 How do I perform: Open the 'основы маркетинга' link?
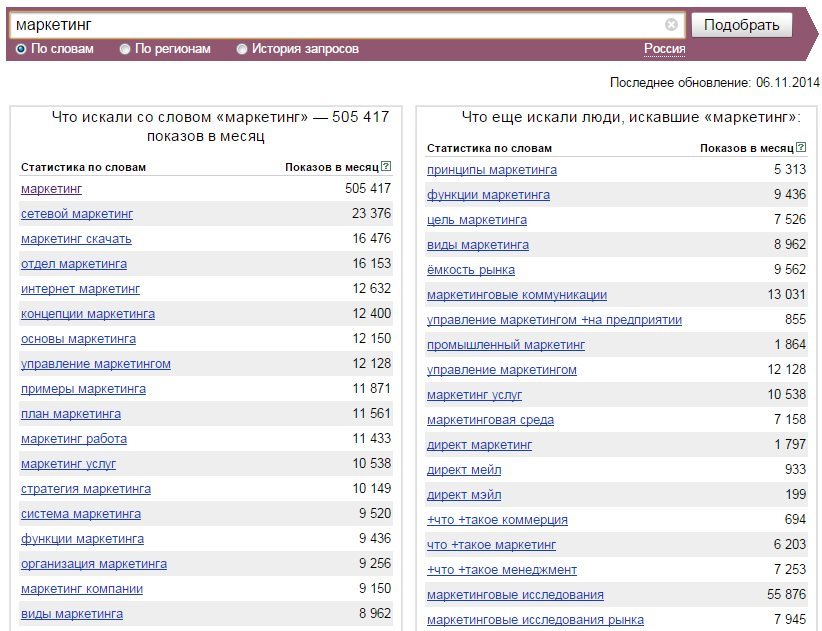tap(79, 339)
